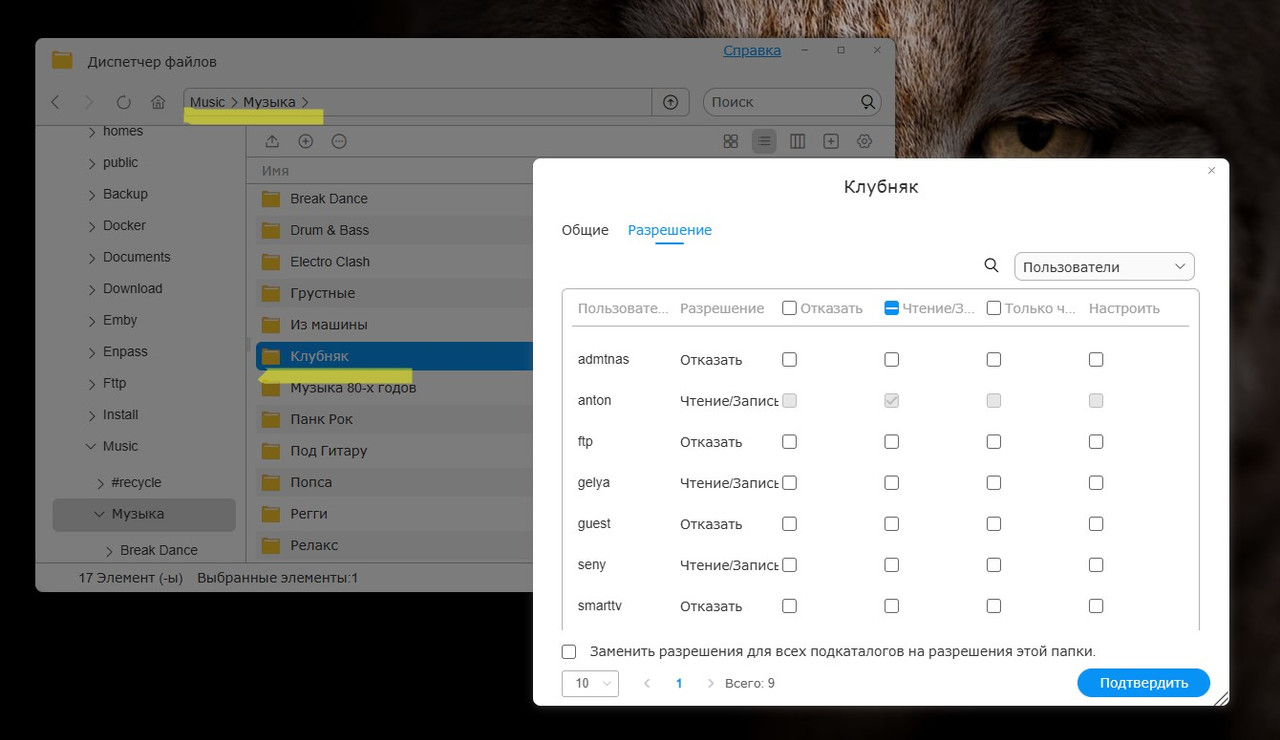
Task: Open the page size 10 dropdown
Action: pyautogui.click(x=590, y=684)
